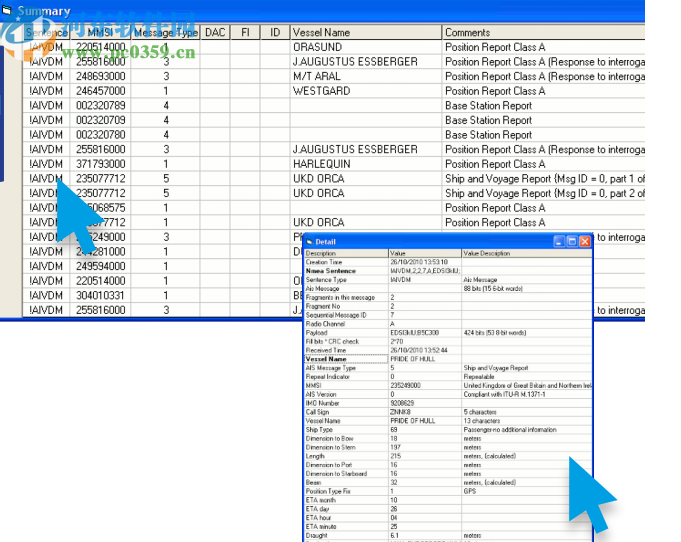Click MMSI 249594000 in the Summary list
Image resolution: width=681 pixels, height=542 pixels.
[101, 266]
